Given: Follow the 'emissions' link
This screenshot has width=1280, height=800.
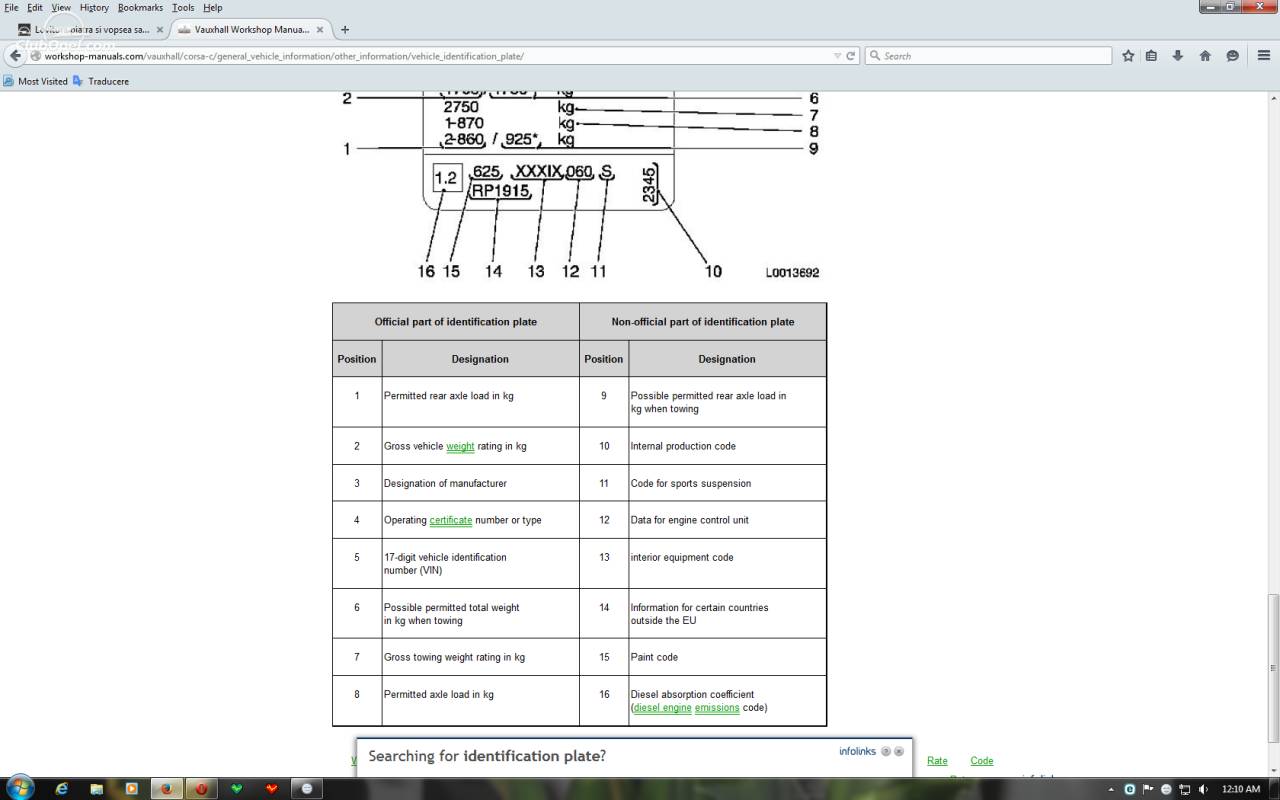Looking at the screenshot, I should point(717,708).
